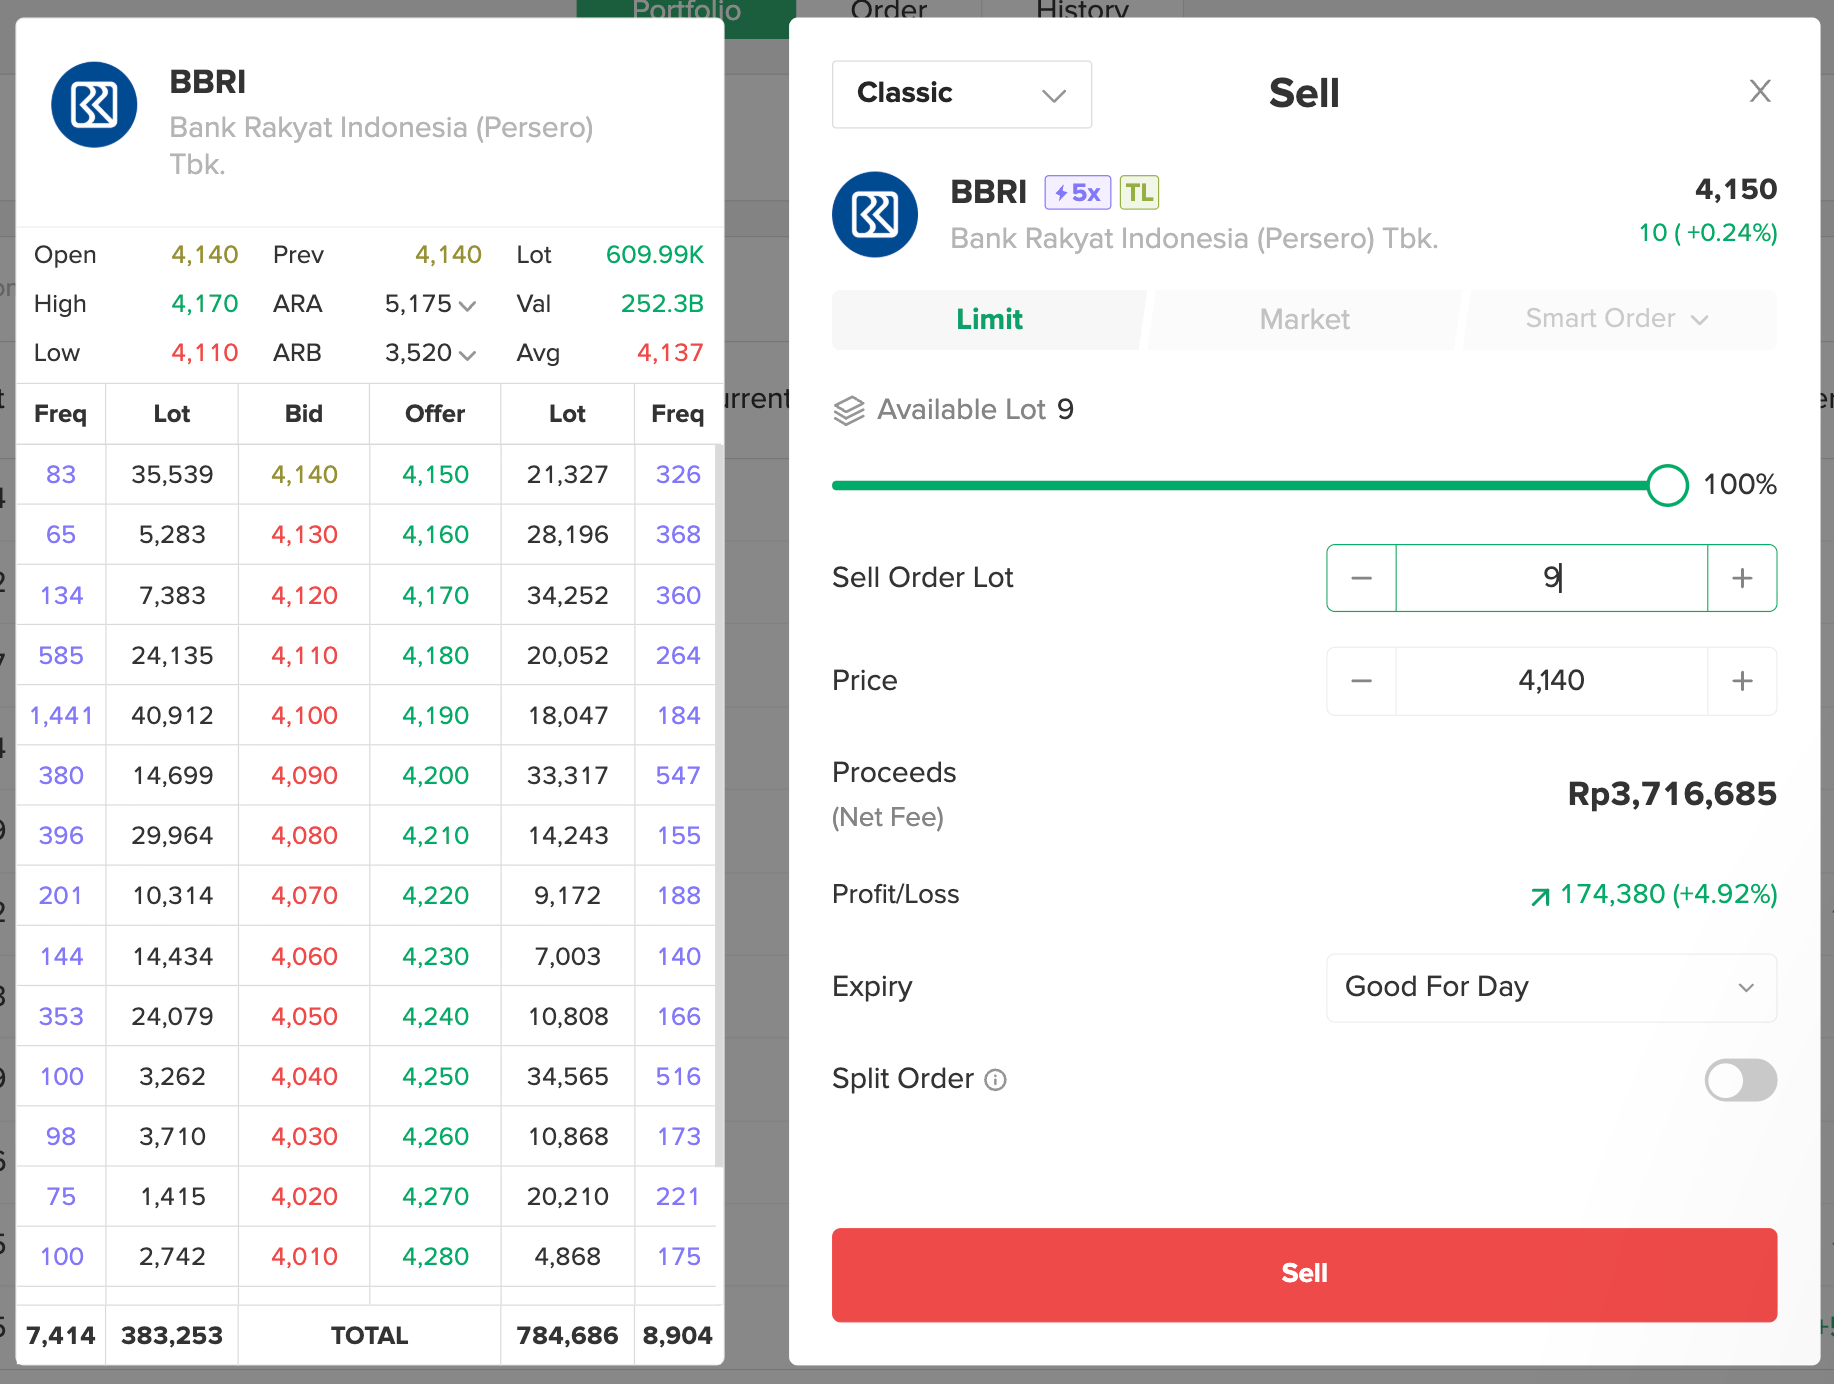1834x1384 pixels.
Task: Select offer price 4,170 in the order book
Action: tap(435, 596)
